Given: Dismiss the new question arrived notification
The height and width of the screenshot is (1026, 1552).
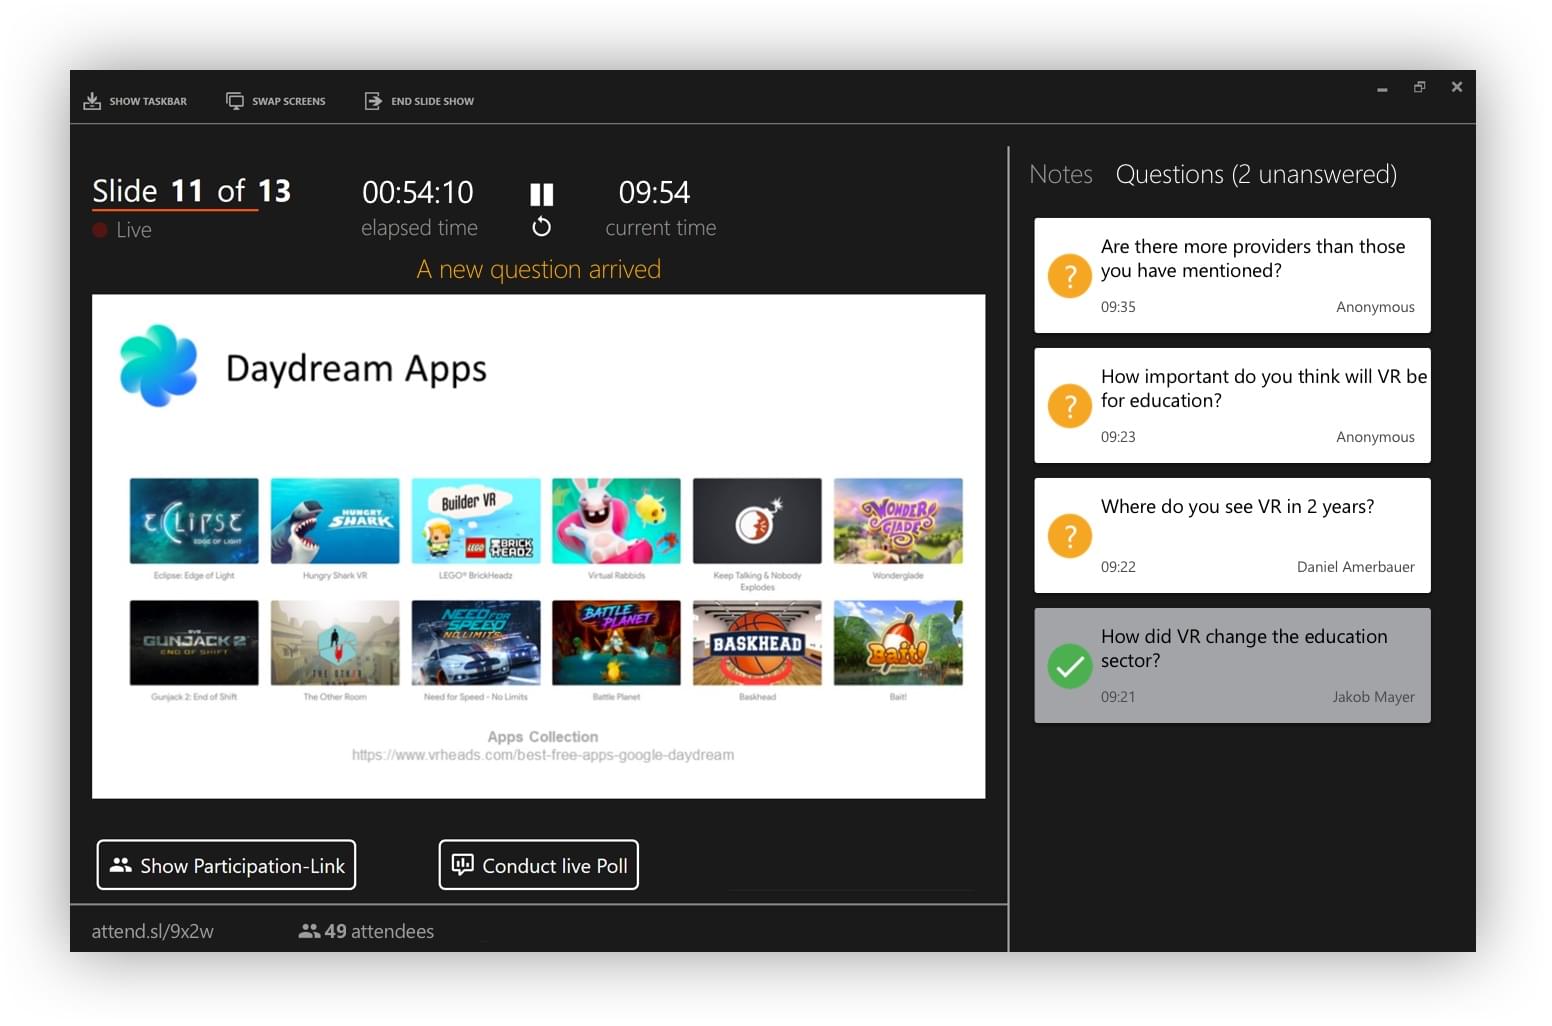Looking at the screenshot, I should [539, 268].
